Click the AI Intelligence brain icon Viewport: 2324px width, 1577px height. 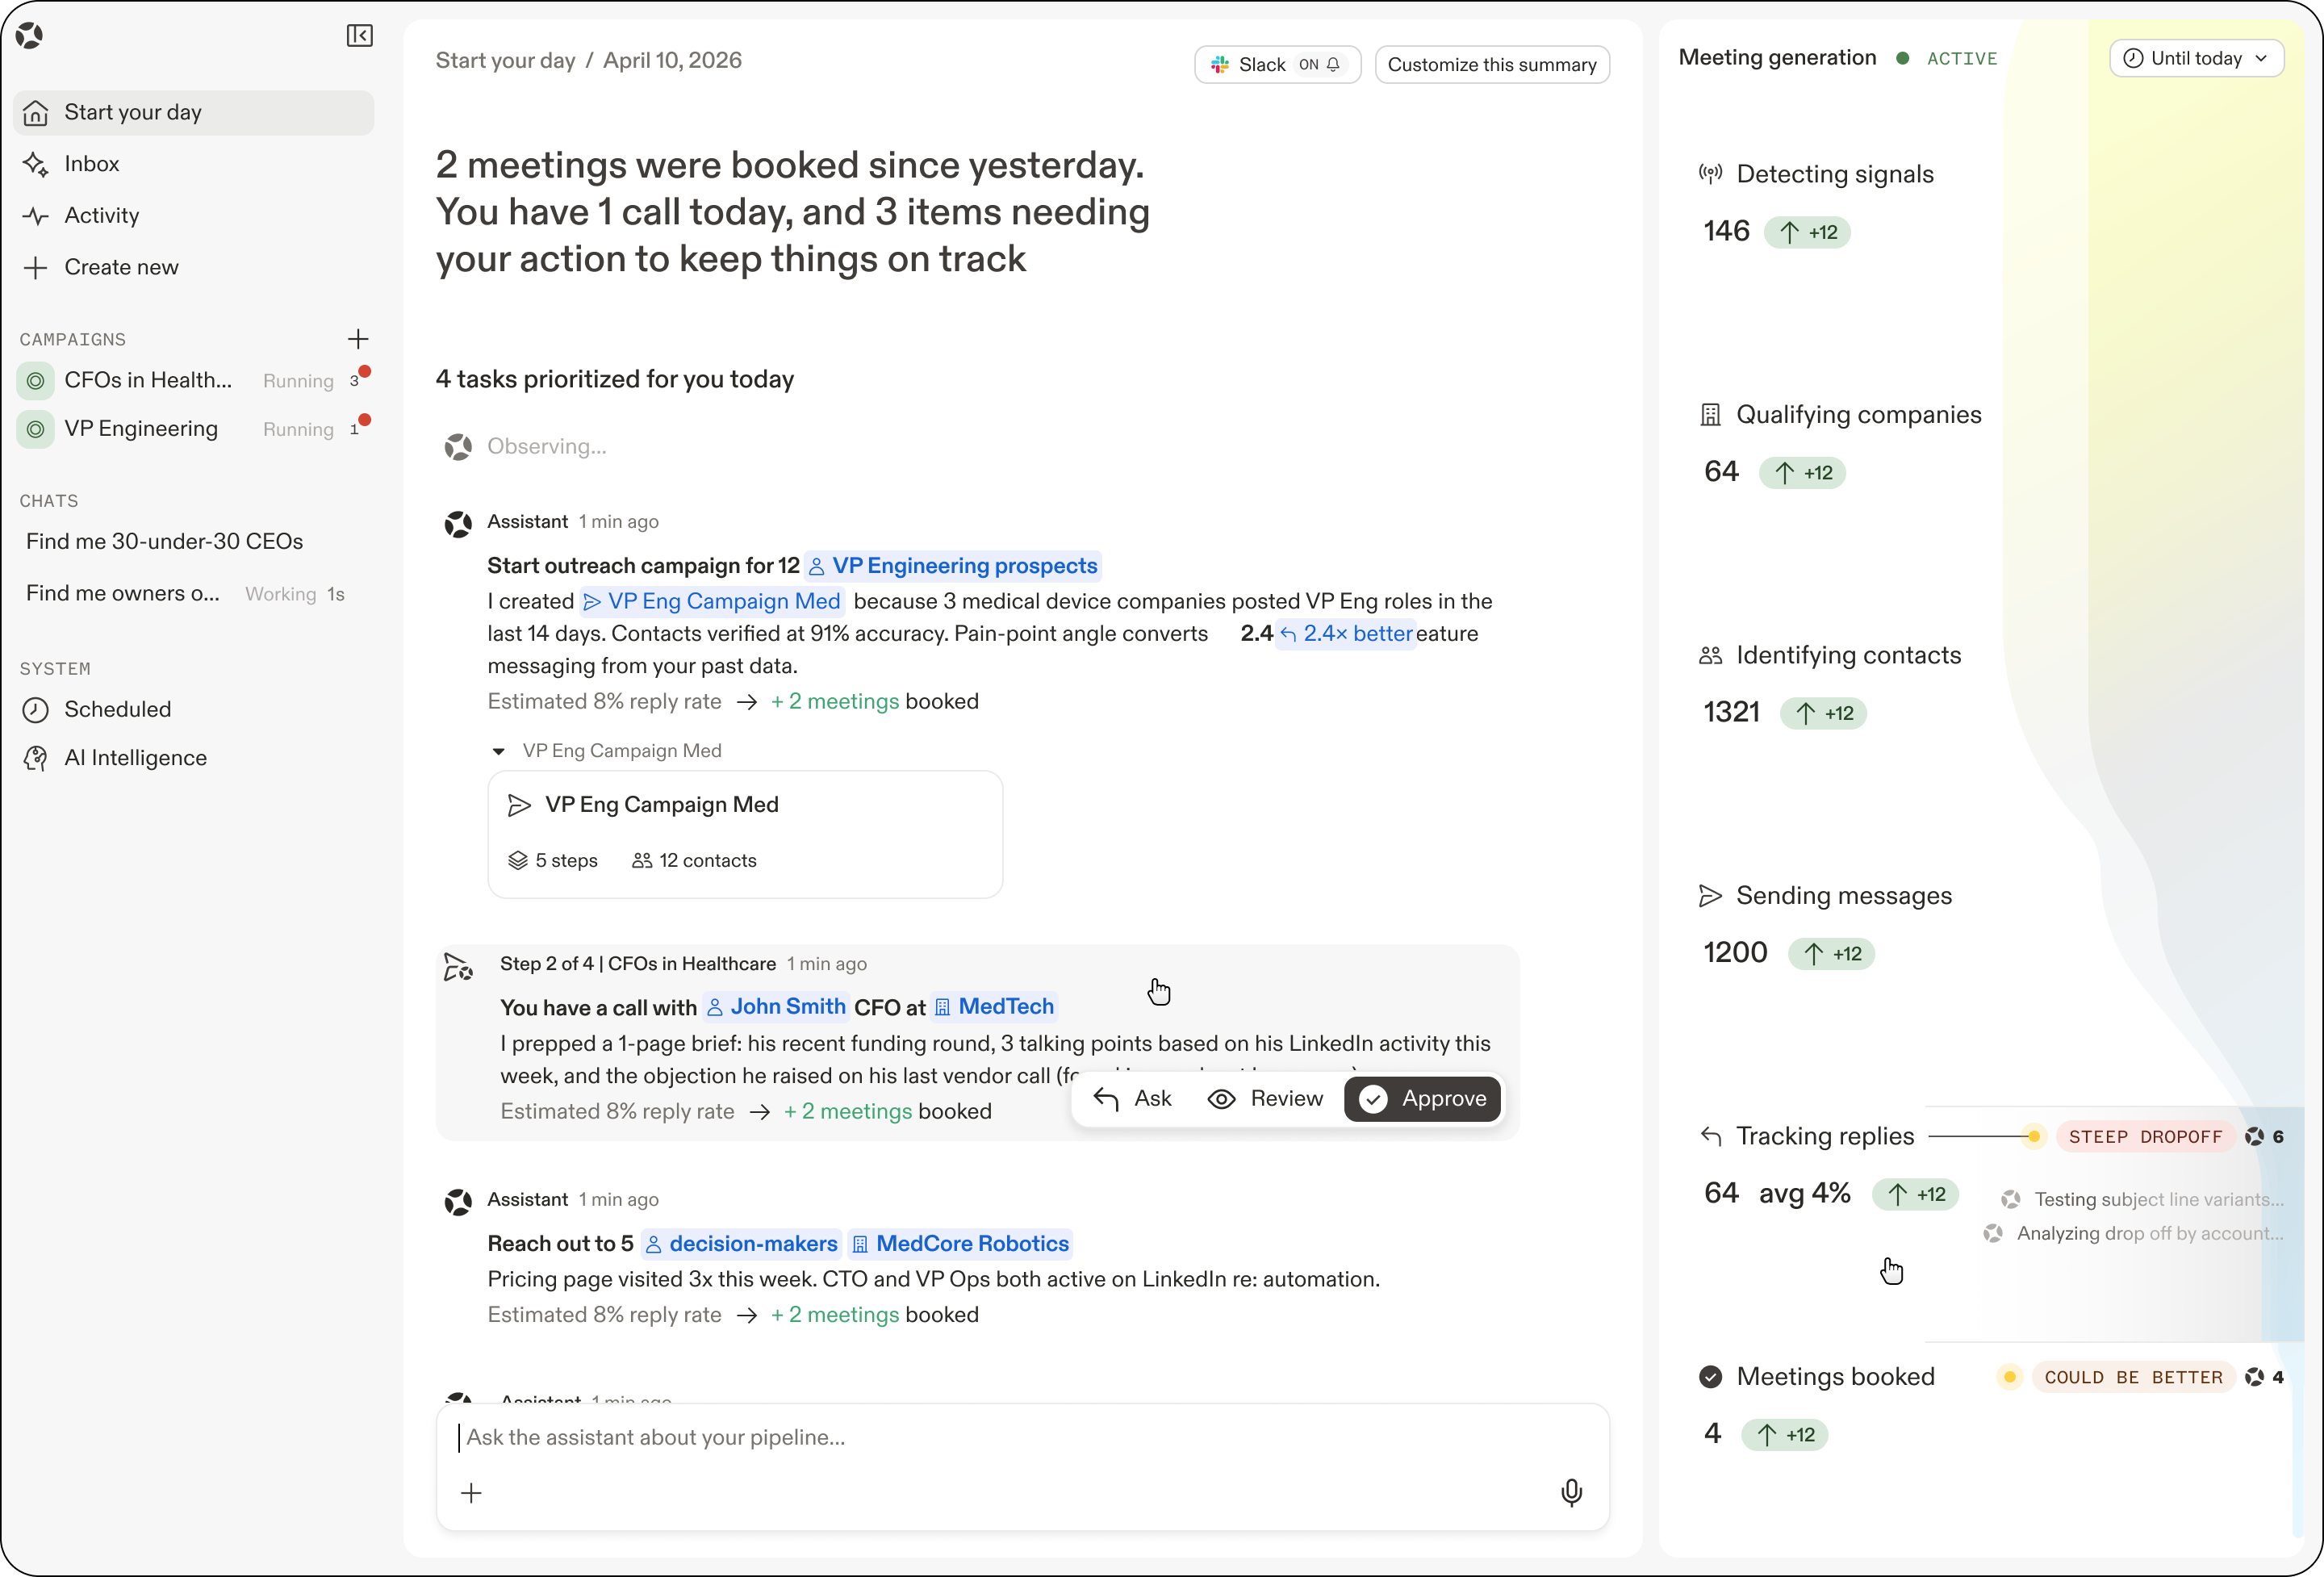[x=36, y=758]
